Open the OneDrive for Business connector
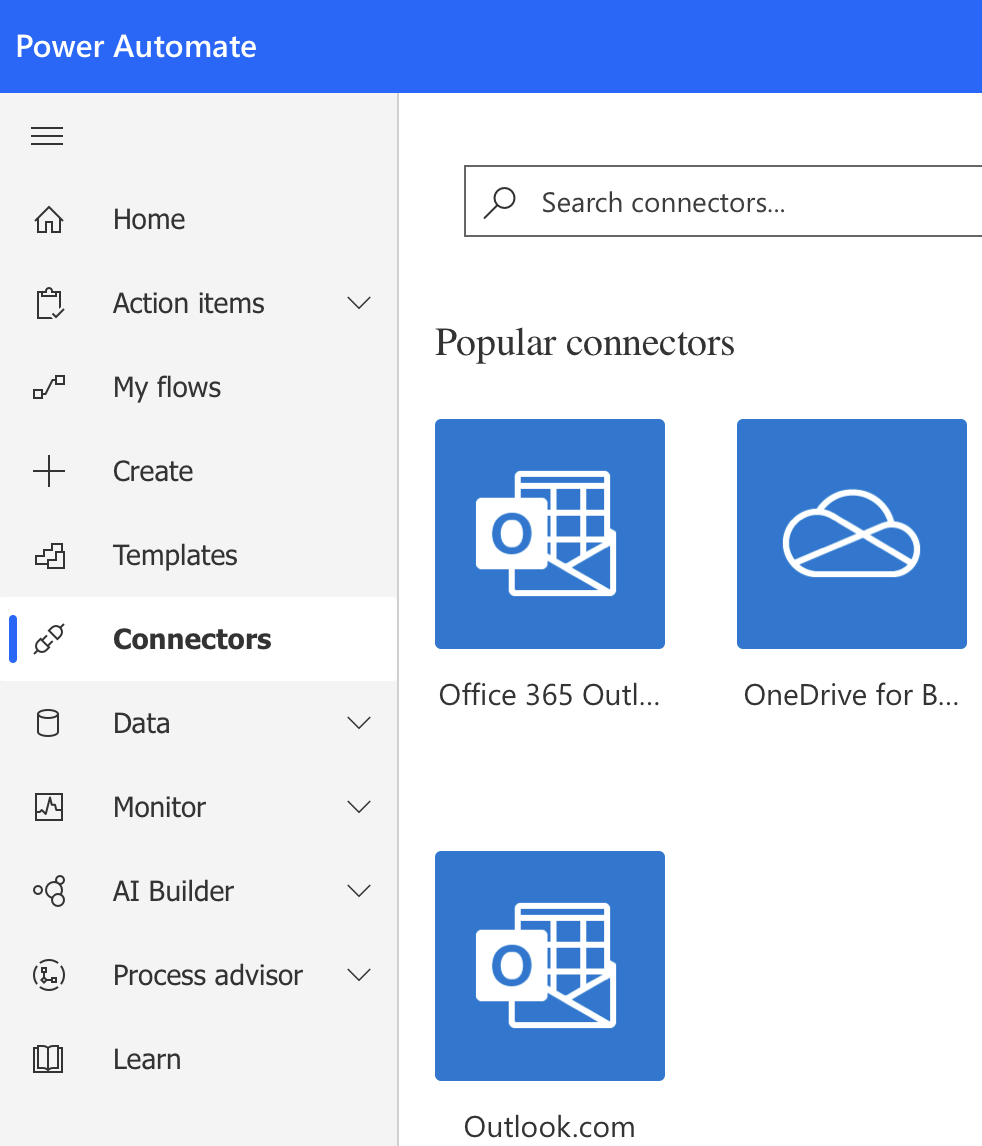 [851, 533]
